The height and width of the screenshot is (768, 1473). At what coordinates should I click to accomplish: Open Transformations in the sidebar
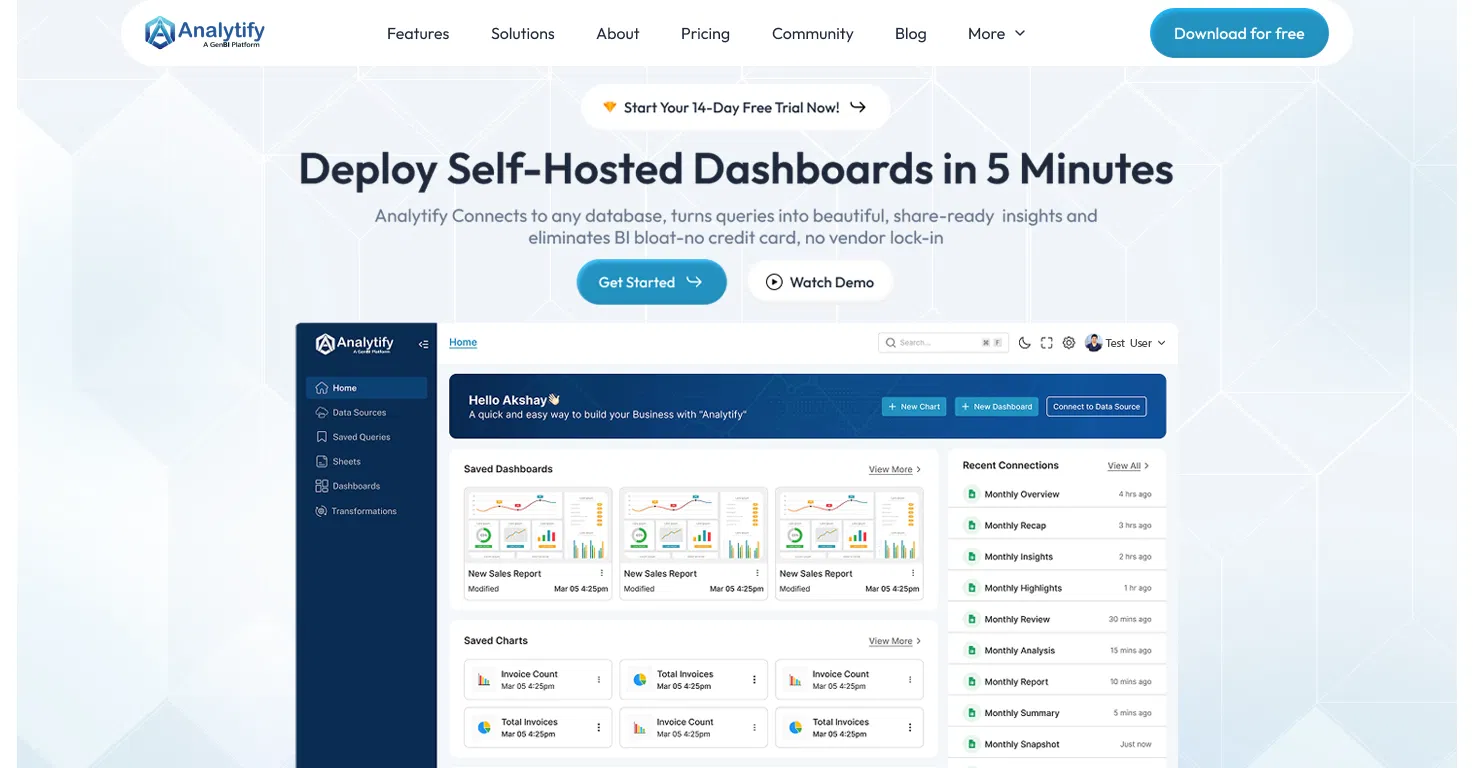tap(363, 511)
